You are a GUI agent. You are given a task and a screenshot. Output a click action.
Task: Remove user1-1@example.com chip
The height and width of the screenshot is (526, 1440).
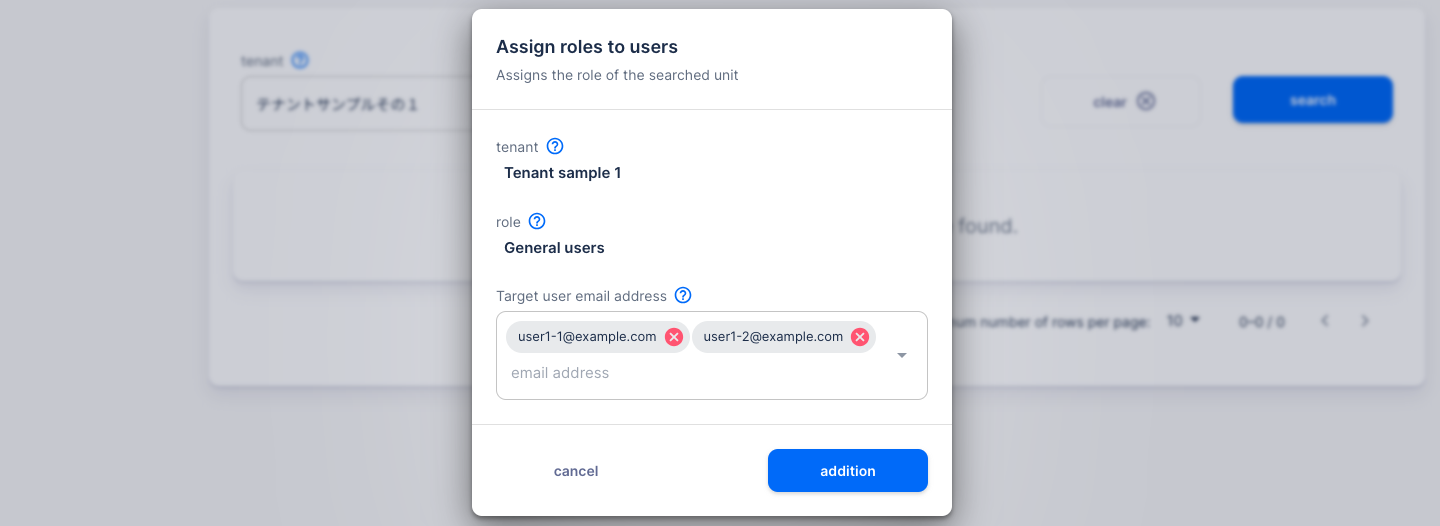(674, 337)
